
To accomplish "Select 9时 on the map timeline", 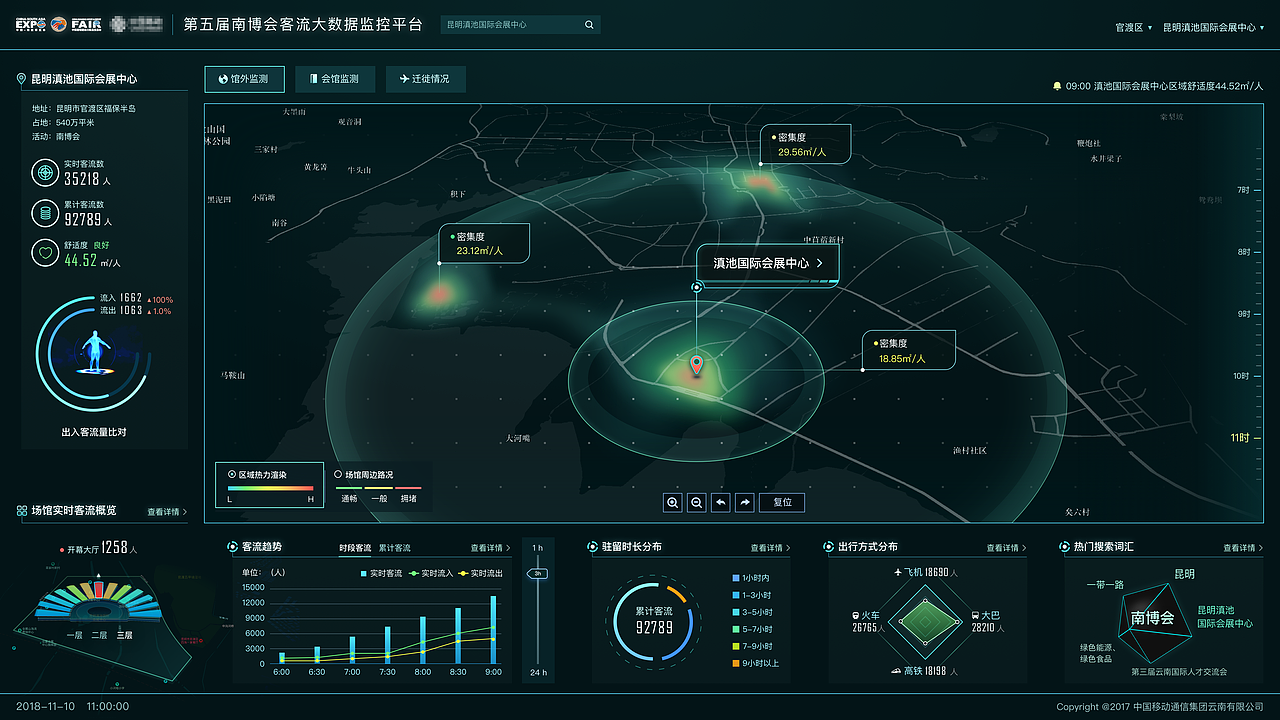I will pos(1242,314).
